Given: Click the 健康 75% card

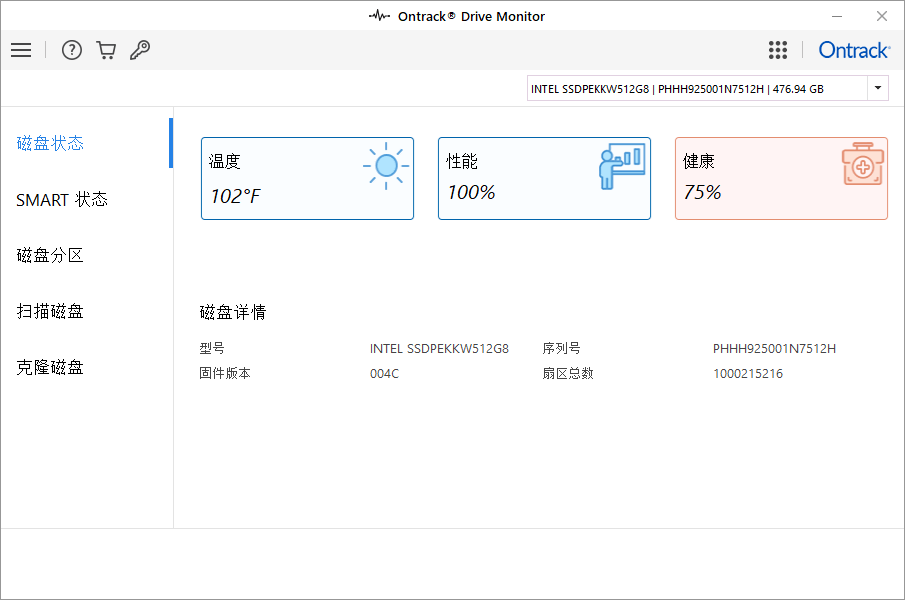Looking at the screenshot, I should pyautogui.click(x=781, y=178).
